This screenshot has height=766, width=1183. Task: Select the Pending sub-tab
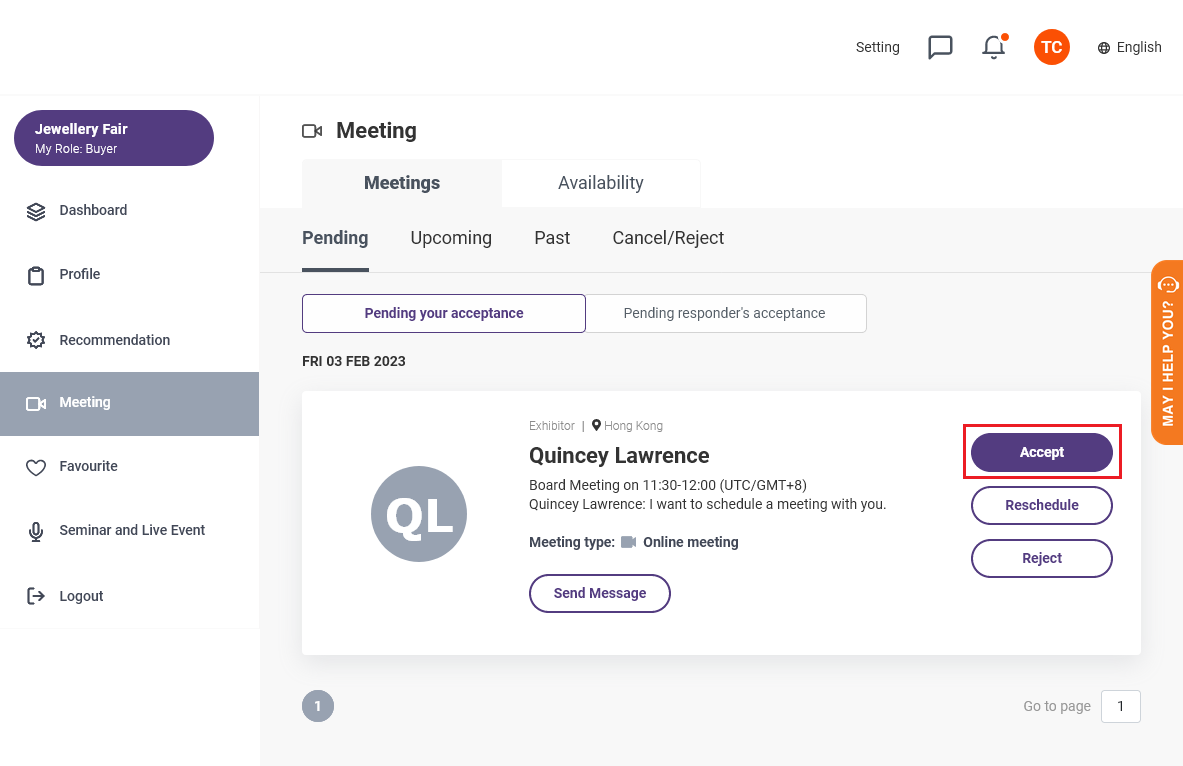pyautogui.click(x=335, y=238)
